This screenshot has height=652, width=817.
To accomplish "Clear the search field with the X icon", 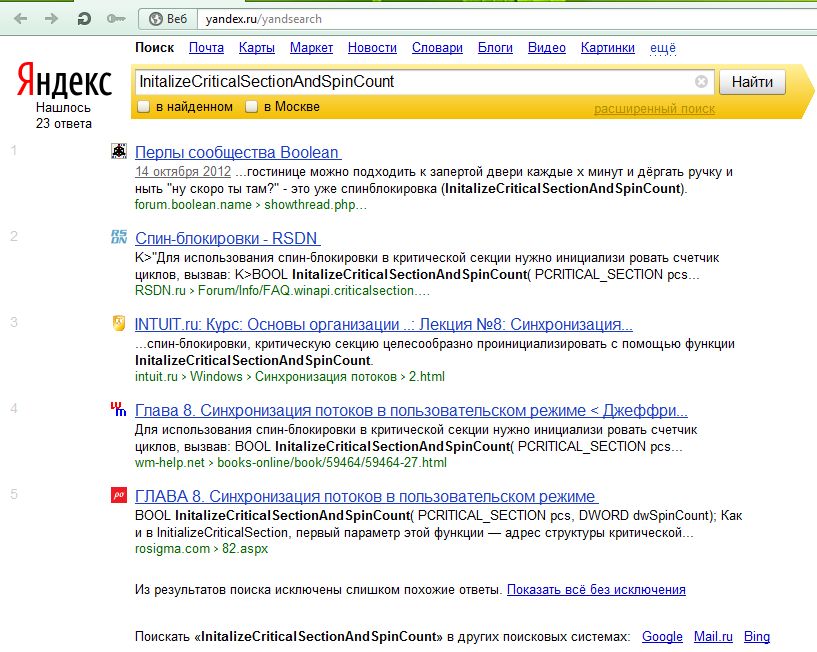I will (701, 82).
